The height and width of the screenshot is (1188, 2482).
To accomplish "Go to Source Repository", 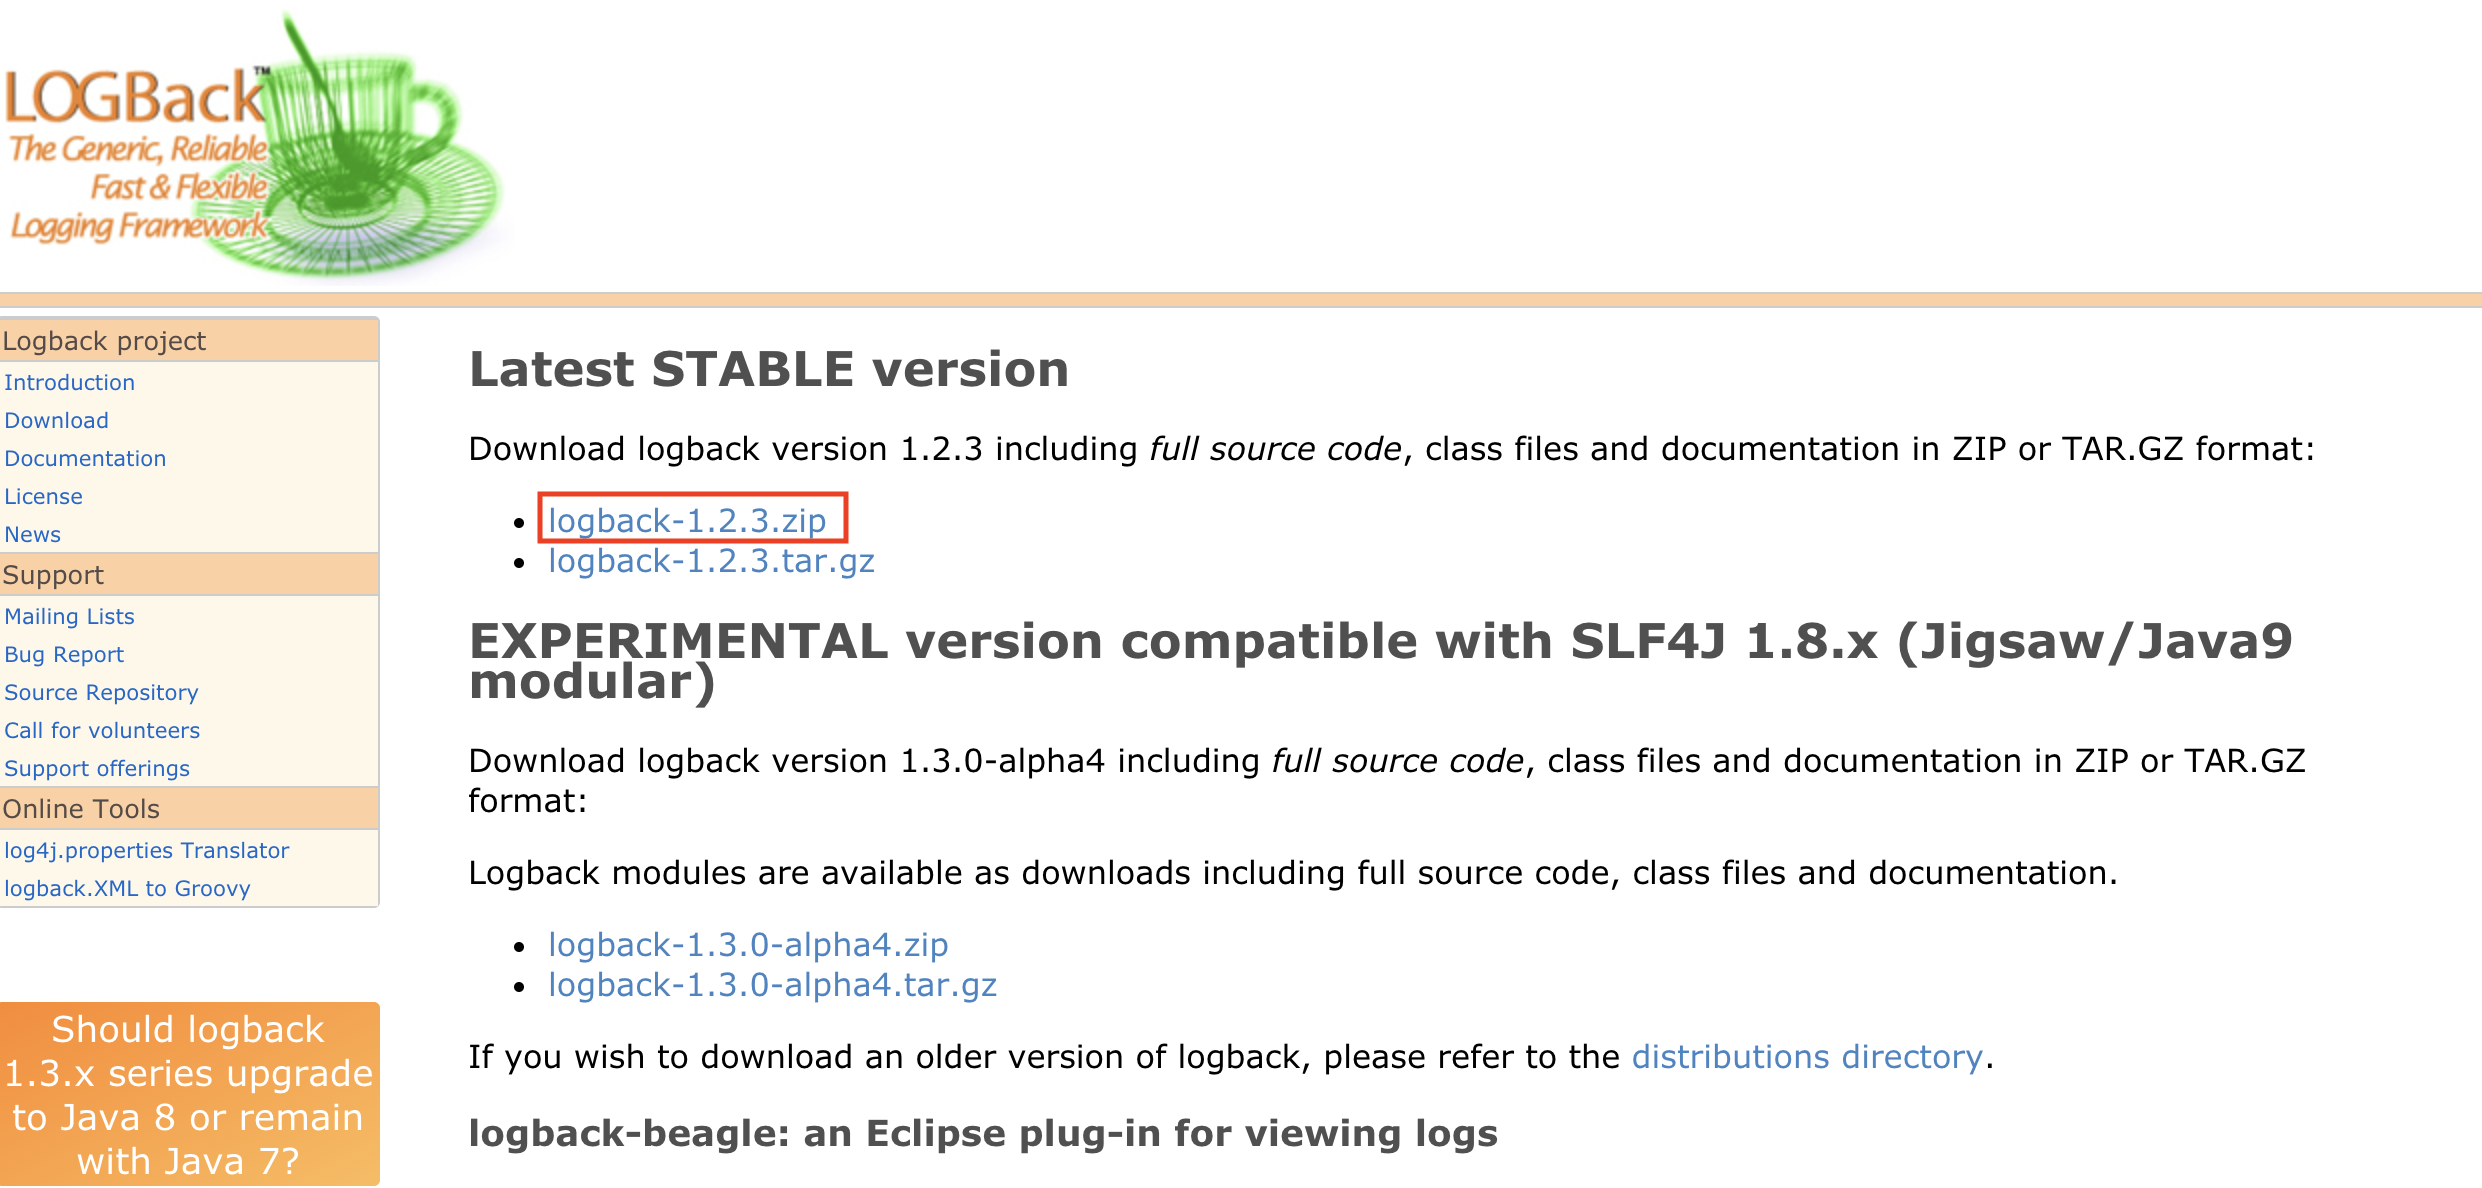I will click(101, 692).
